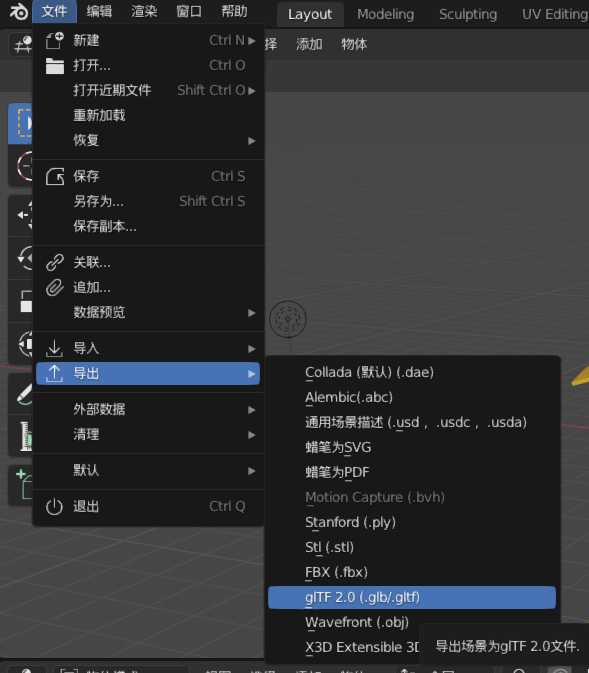Click the editor type icon in header
This screenshot has width=589, height=673.
tap(21, 44)
